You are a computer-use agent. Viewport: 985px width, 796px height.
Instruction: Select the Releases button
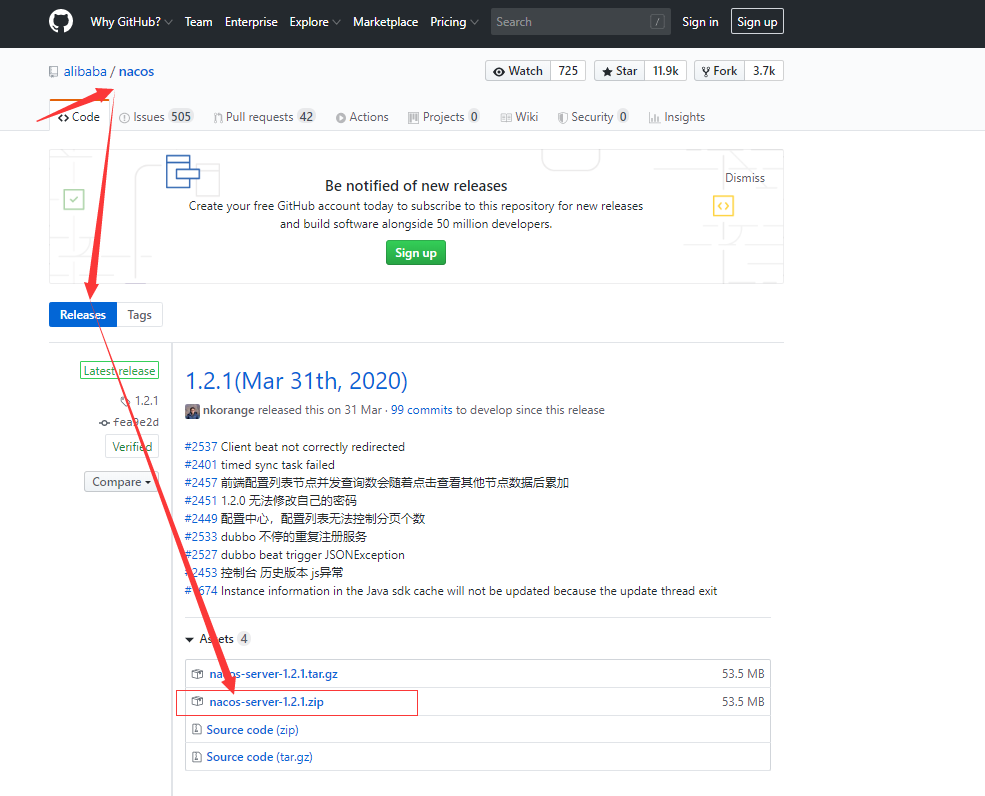click(x=83, y=315)
